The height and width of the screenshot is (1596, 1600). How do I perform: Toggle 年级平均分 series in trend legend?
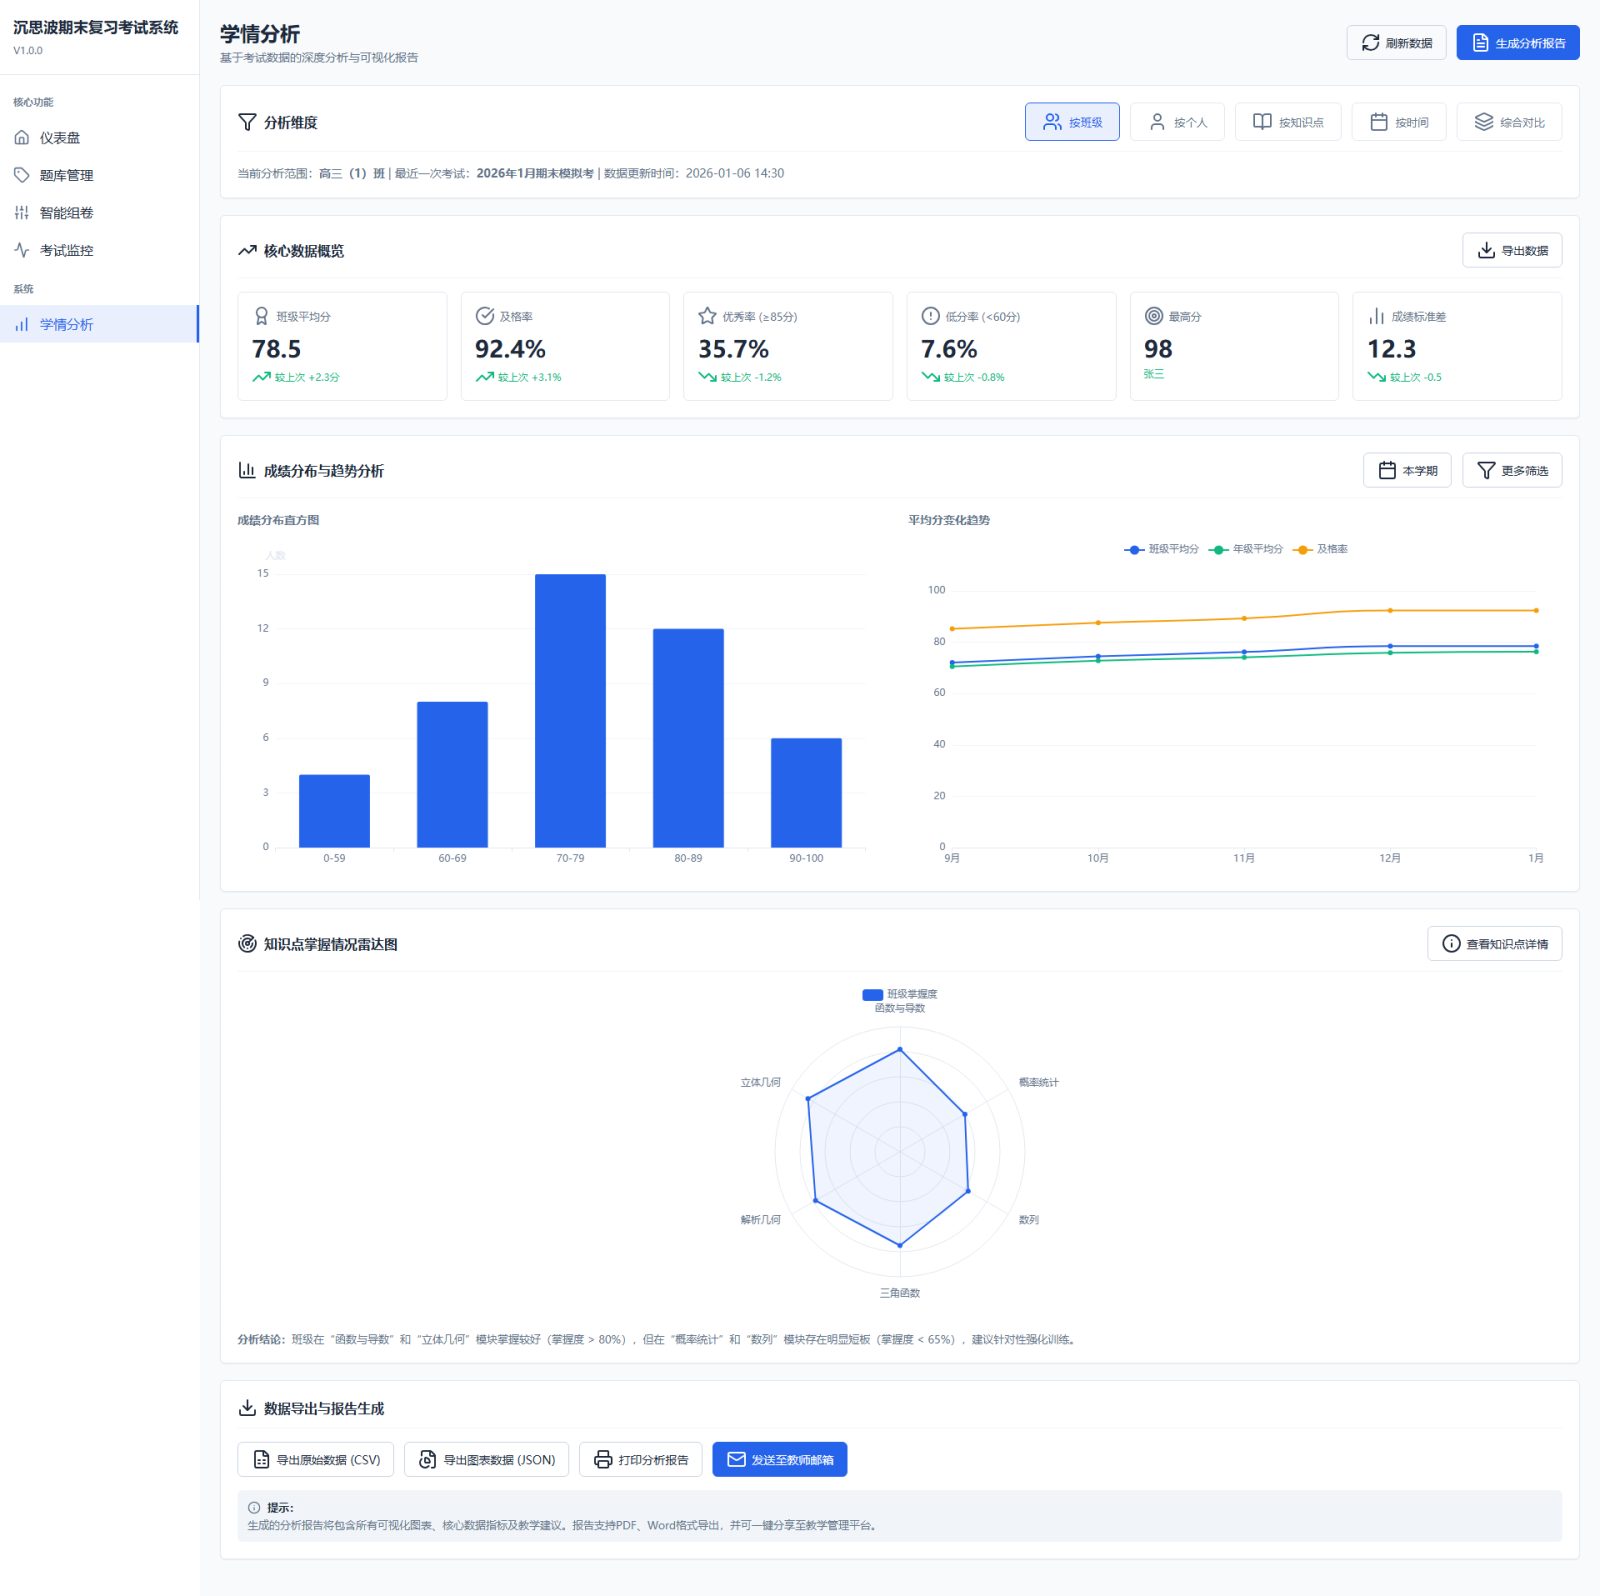[1246, 549]
